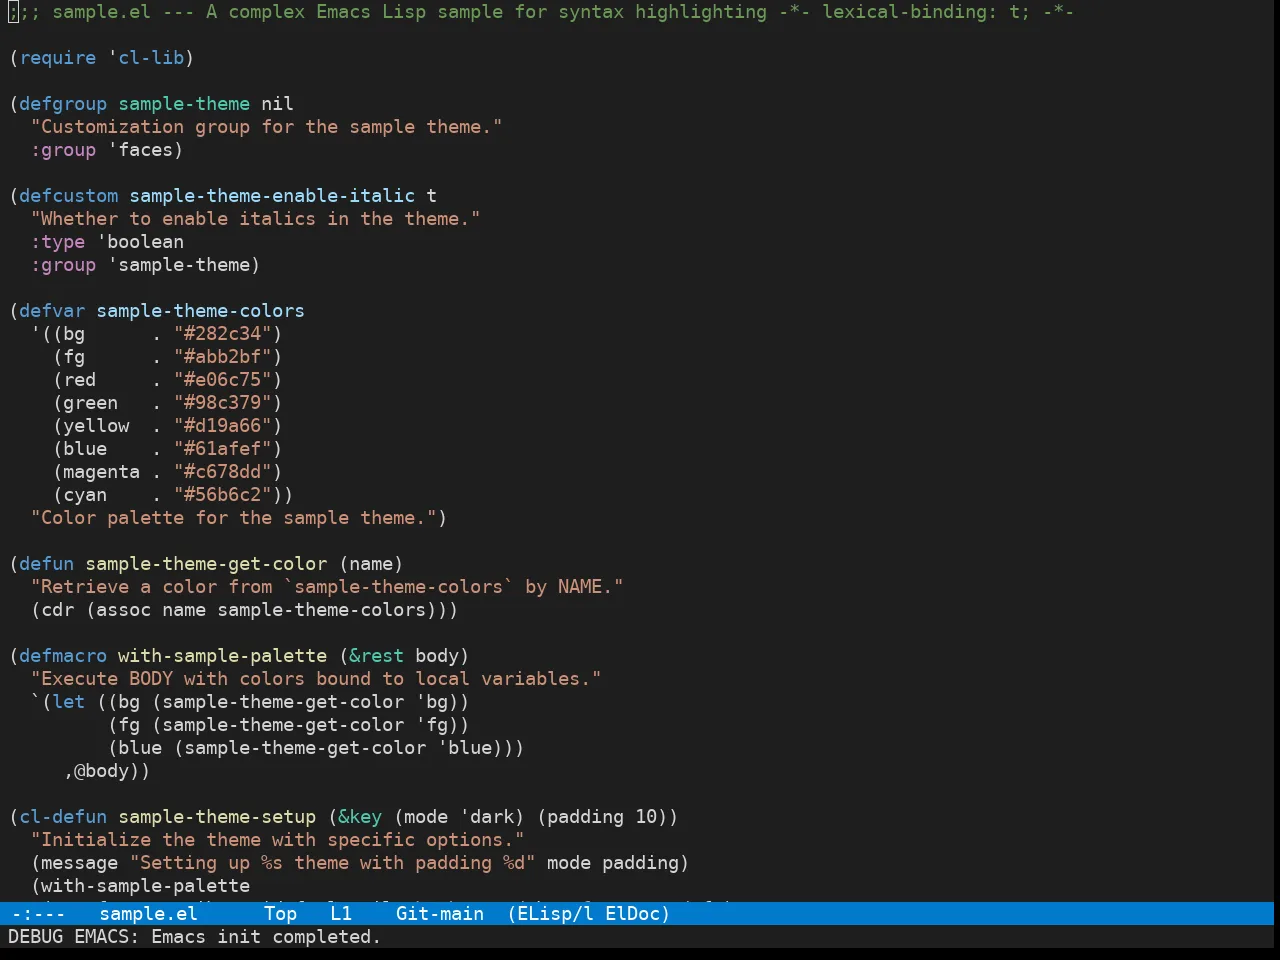Click the "#c678dd" color string

(223, 472)
